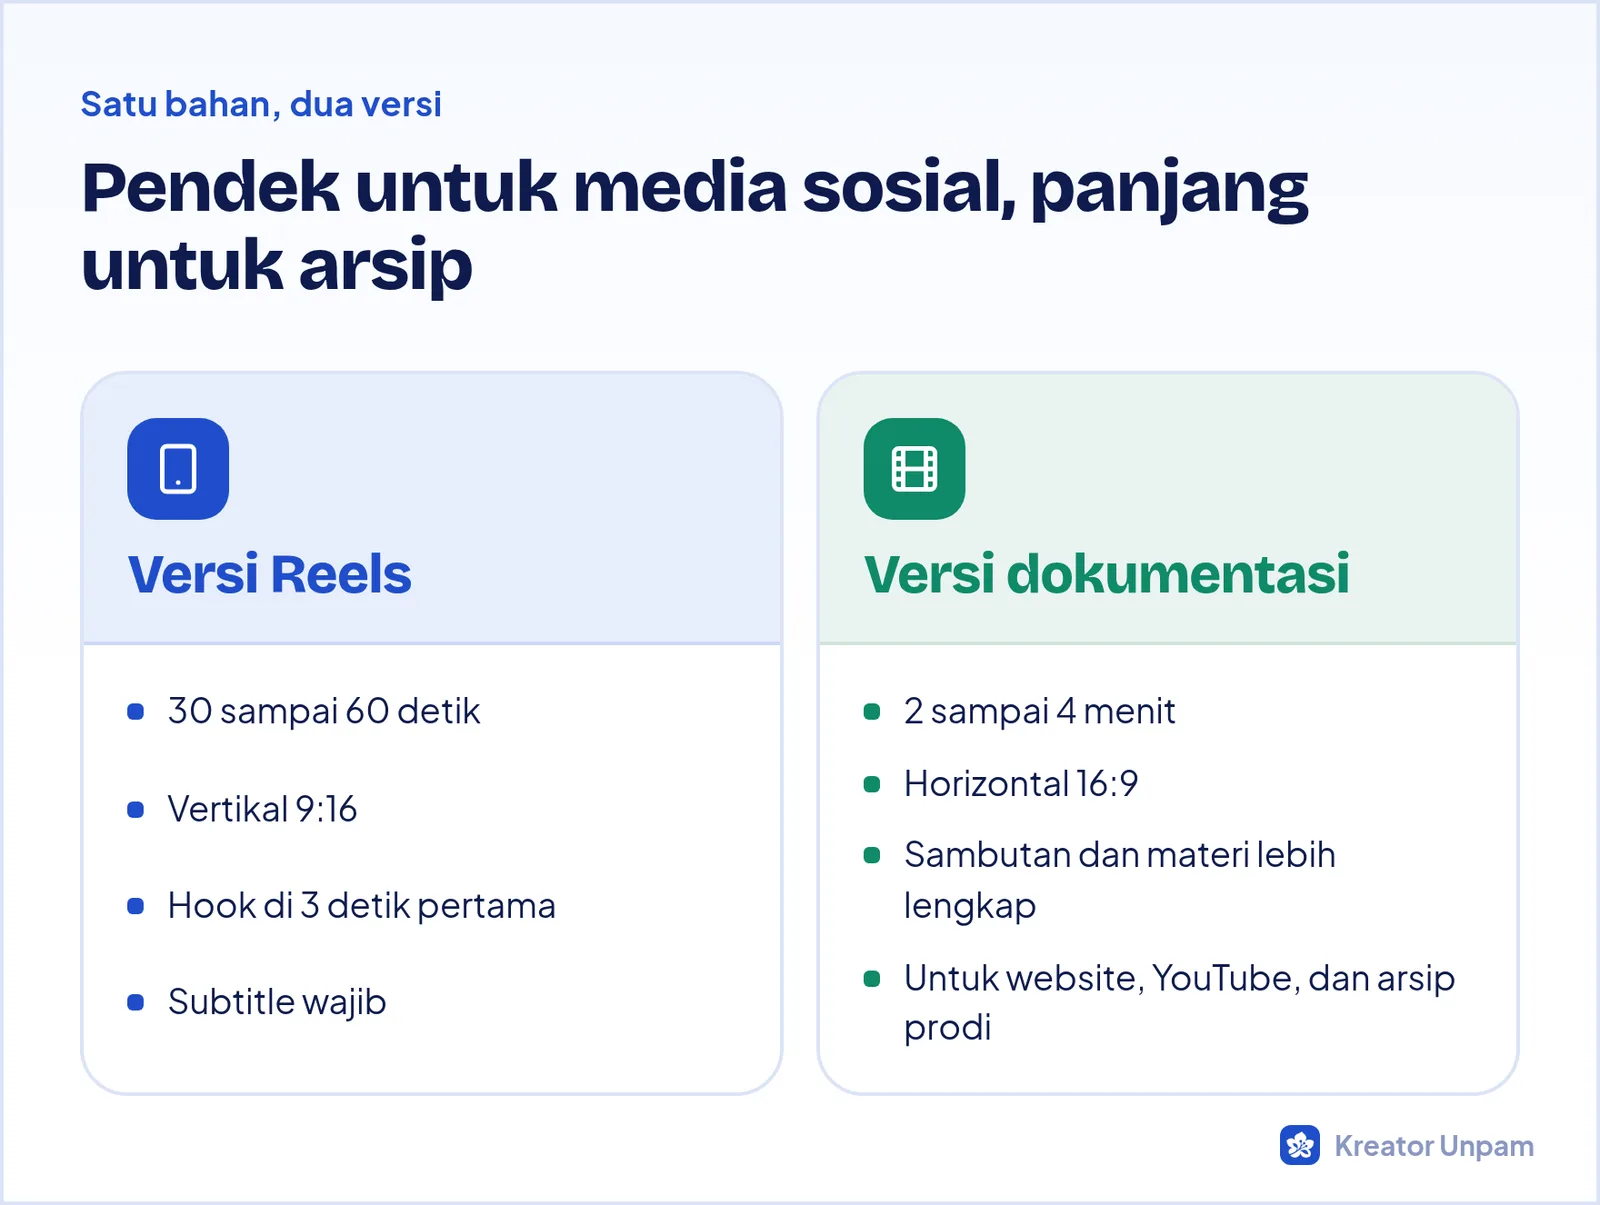This screenshot has width=1600, height=1205.
Task: Click the Kreator Unpam flower logo icon
Action: point(1300,1145)
